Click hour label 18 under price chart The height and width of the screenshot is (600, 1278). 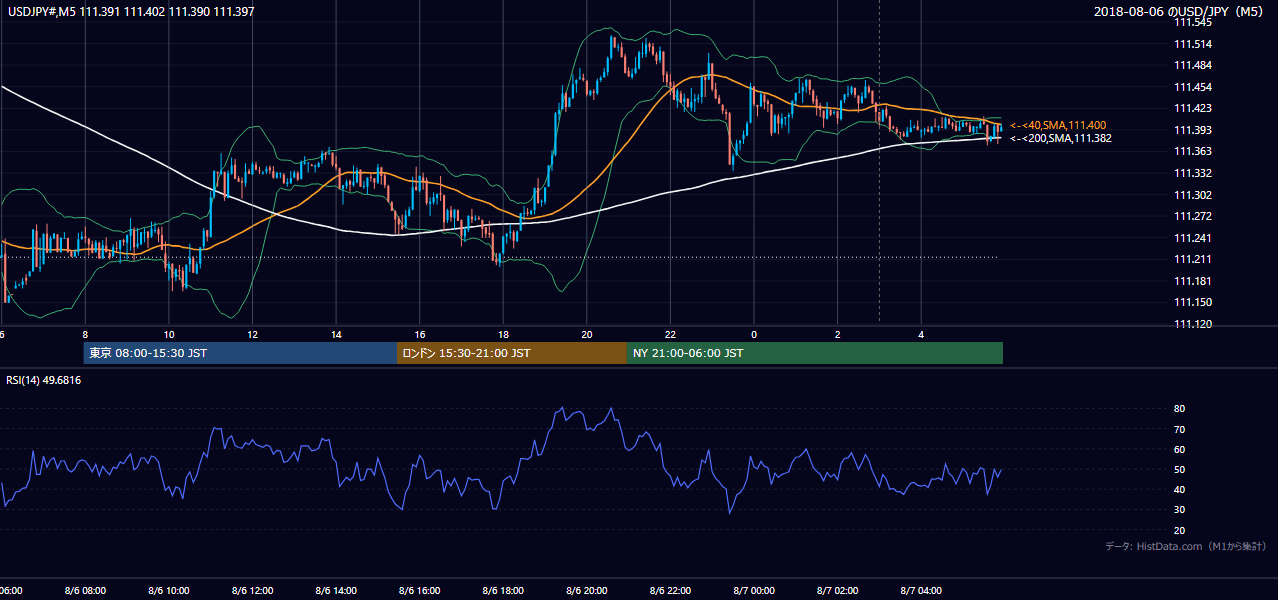tap(503, 334)
